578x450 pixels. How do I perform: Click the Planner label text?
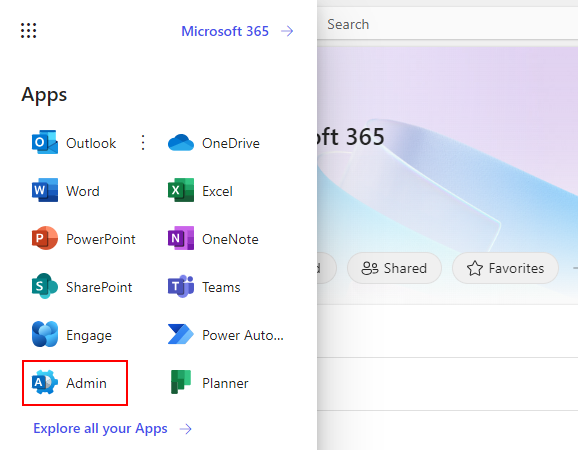pos(225,383)
